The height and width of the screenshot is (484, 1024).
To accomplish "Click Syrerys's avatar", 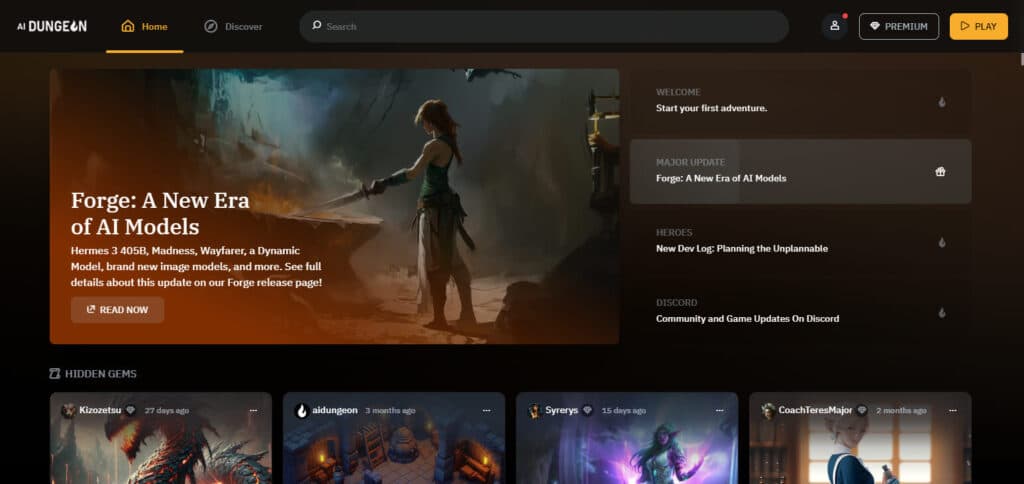I will tap(535, 410).
